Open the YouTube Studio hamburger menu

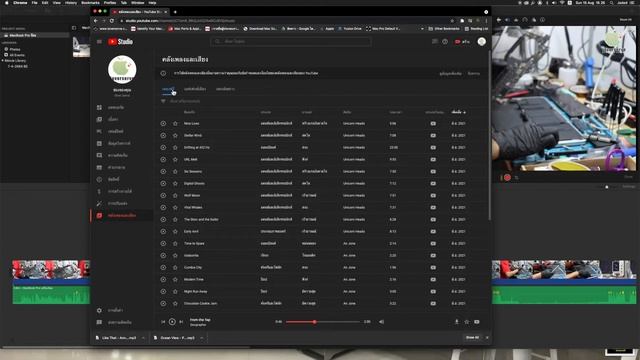(x=99, y=42)
